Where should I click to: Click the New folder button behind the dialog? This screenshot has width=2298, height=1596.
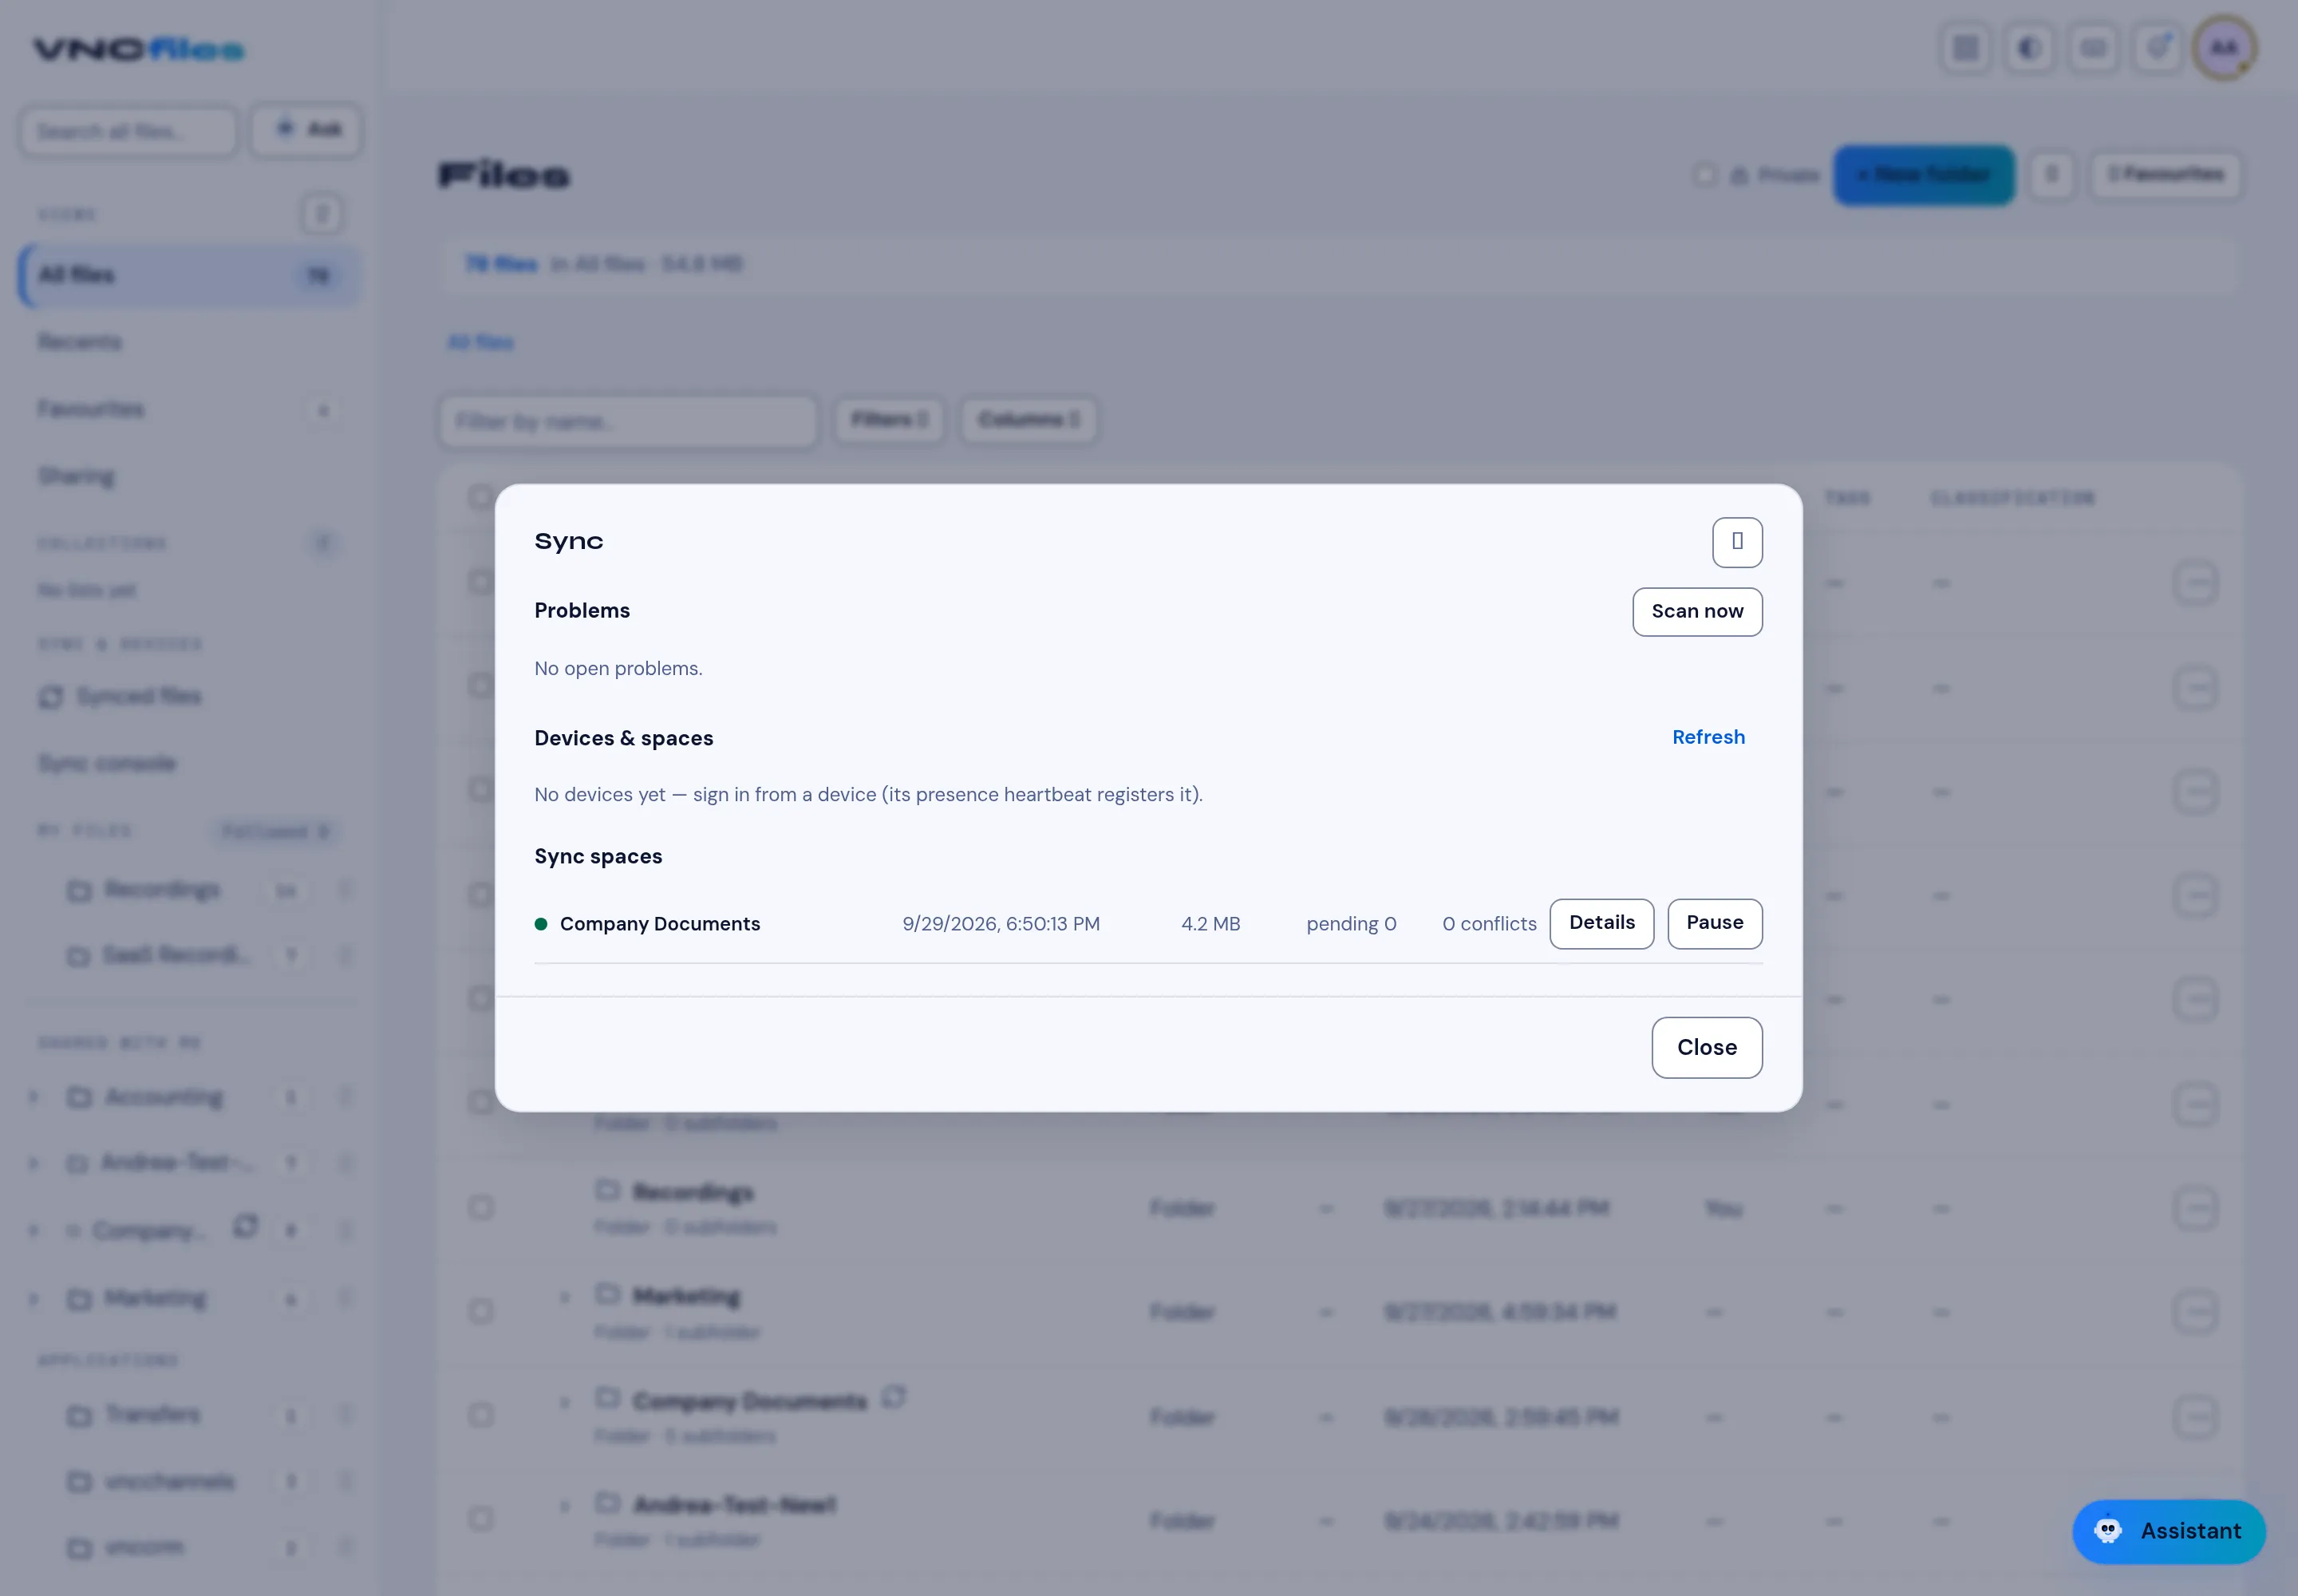click(x=1922, y=175)
